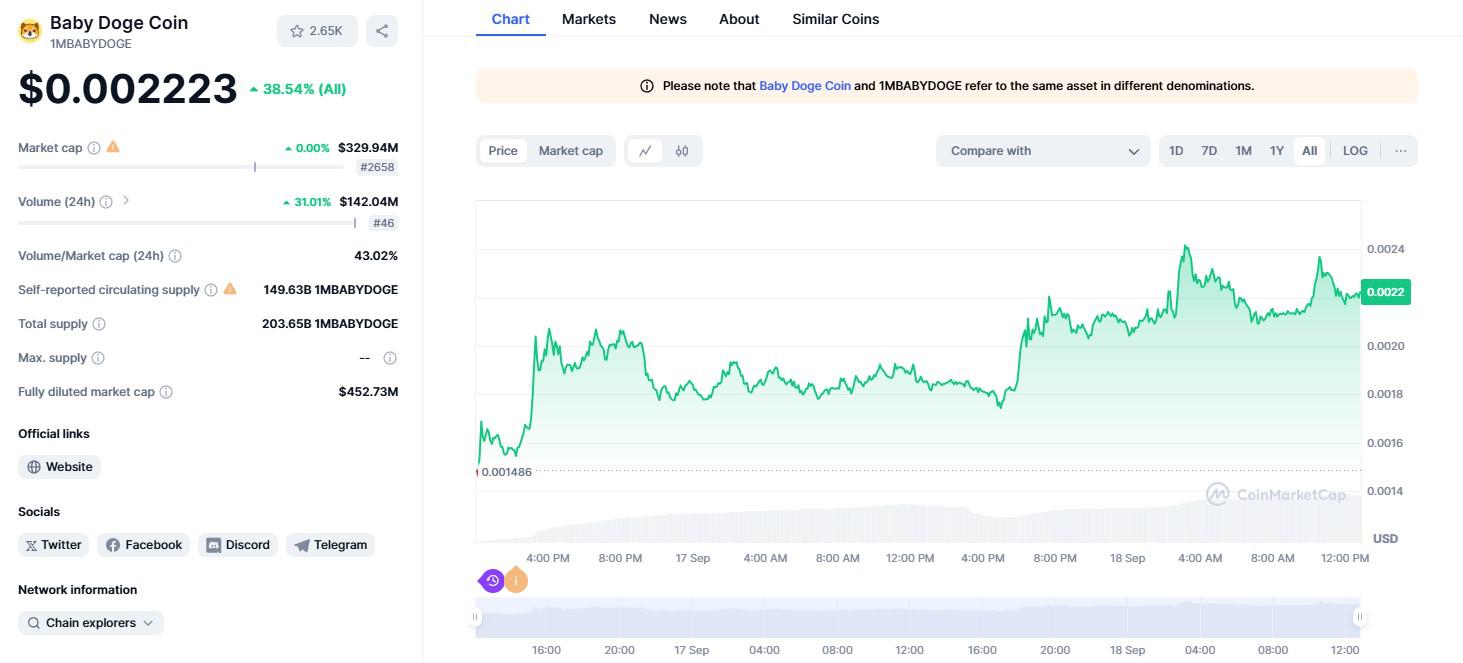Viewport: 1463px width, 663px height.
Task: Switch to the Markets tab
Action: coord(589,19)
